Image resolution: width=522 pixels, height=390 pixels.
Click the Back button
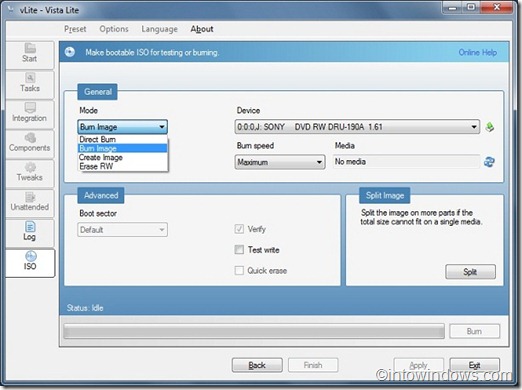(257, 365)
